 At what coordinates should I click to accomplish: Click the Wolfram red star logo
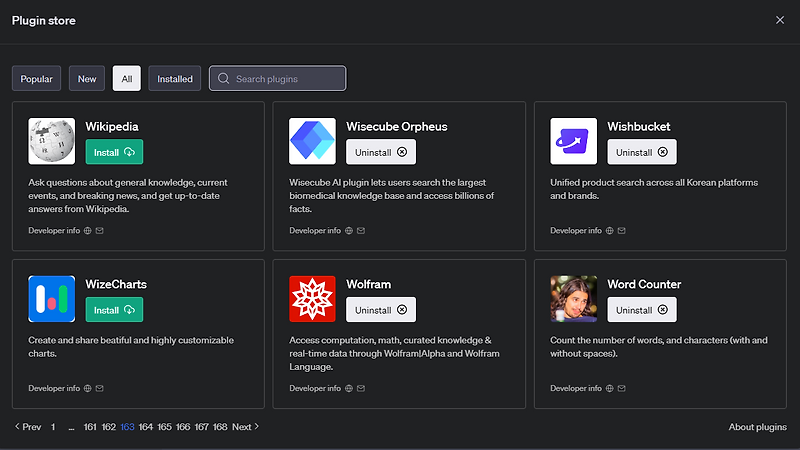[312, 299]
